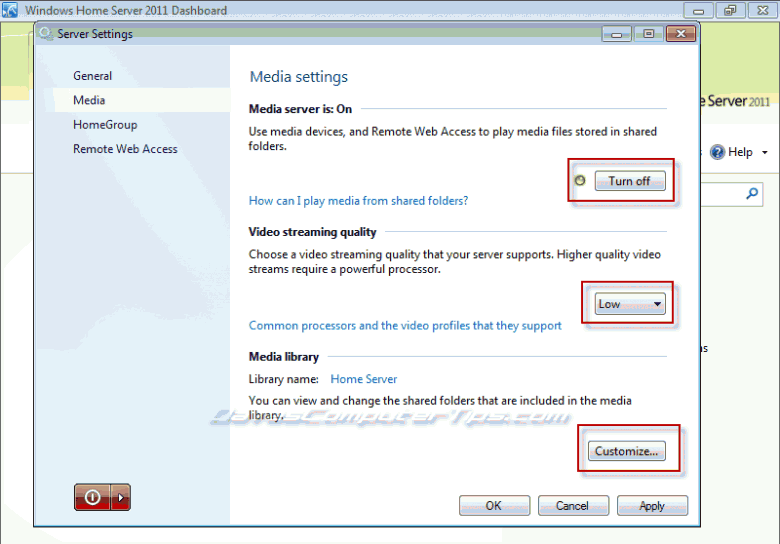Expand the shutdown options arrow
780x544 pixels.
click(x=121, y=497)
